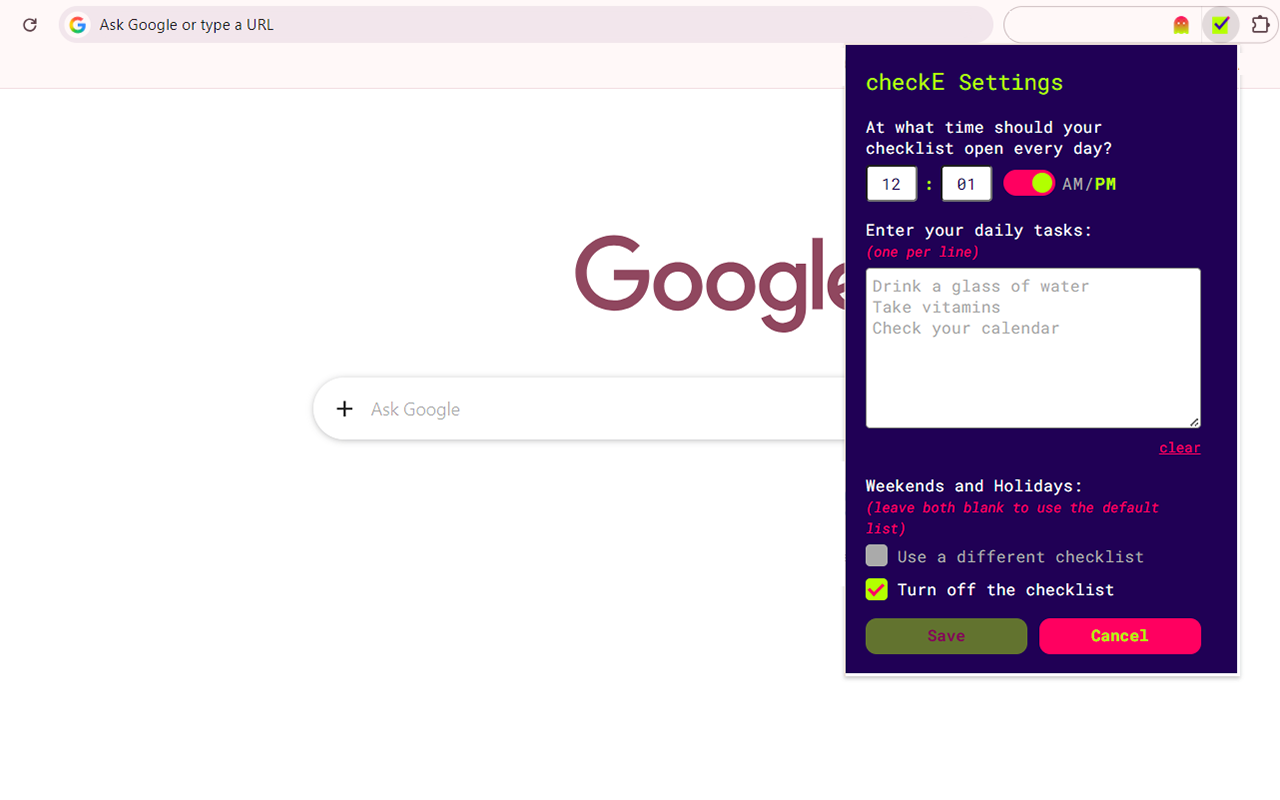
Task: Open the Extensions puzzle-piece menu
Action: pyautogui.click(x=1260, y=25)
